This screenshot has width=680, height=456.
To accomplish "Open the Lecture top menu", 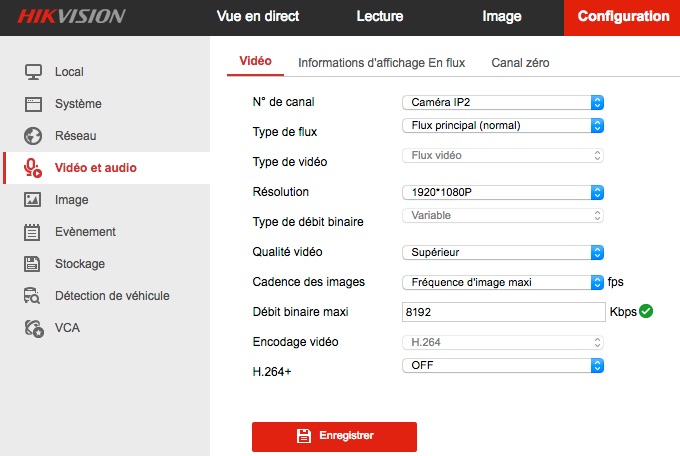I will (379, 17).
